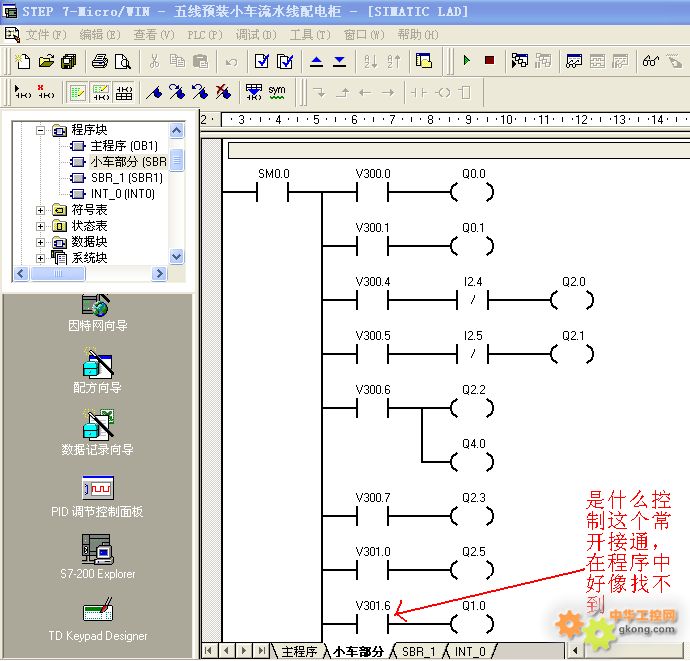Image resolution: width=690 pixels, height=661 pixels.
Task: Toggle the POU comments view icon
Action: pyautogui.click(x=78, y=92)
